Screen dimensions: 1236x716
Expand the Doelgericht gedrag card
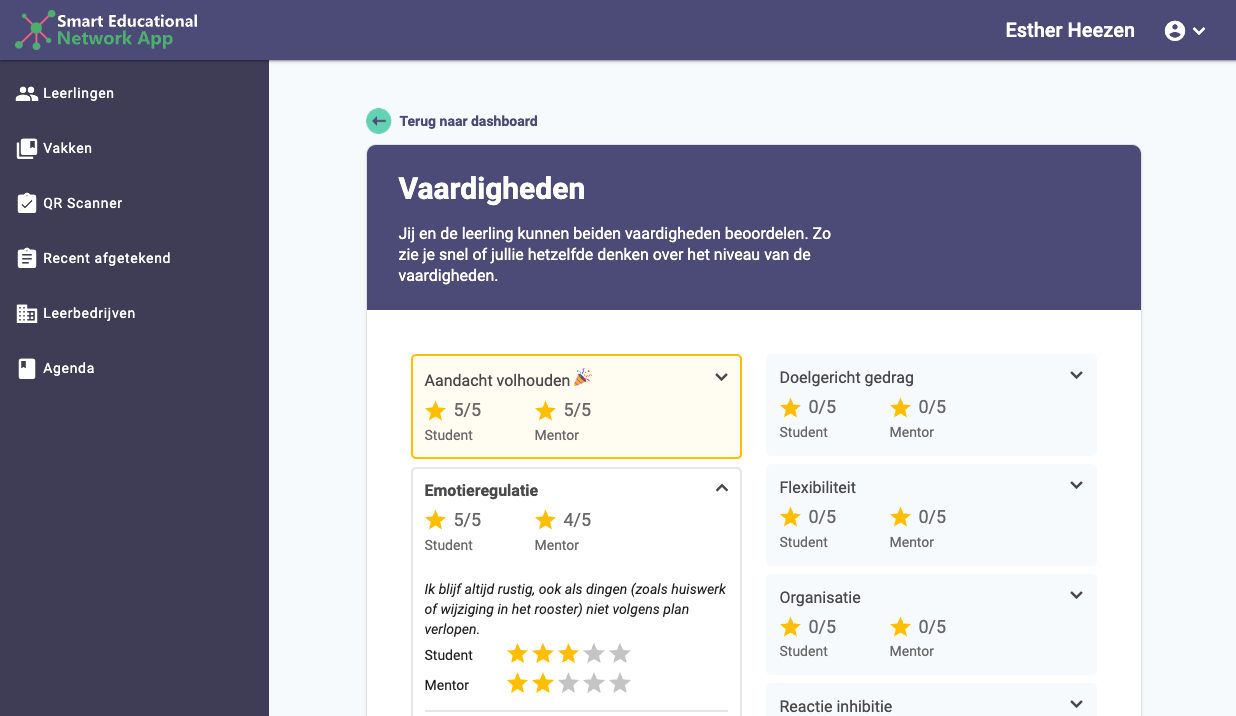1077,375
